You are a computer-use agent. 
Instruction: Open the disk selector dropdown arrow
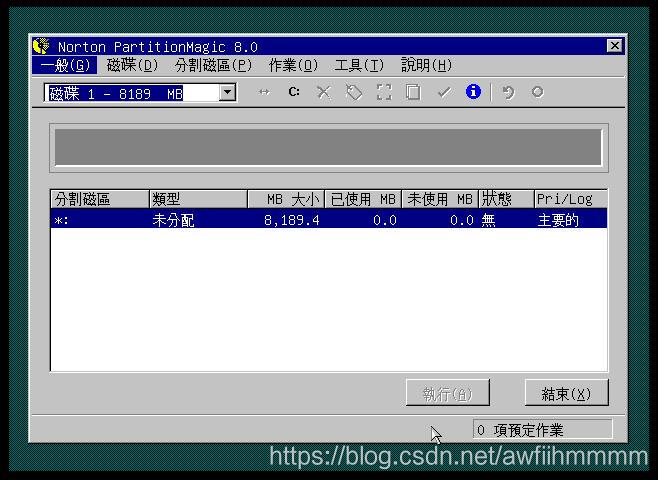pyautogui.click(x=227, y=92)
